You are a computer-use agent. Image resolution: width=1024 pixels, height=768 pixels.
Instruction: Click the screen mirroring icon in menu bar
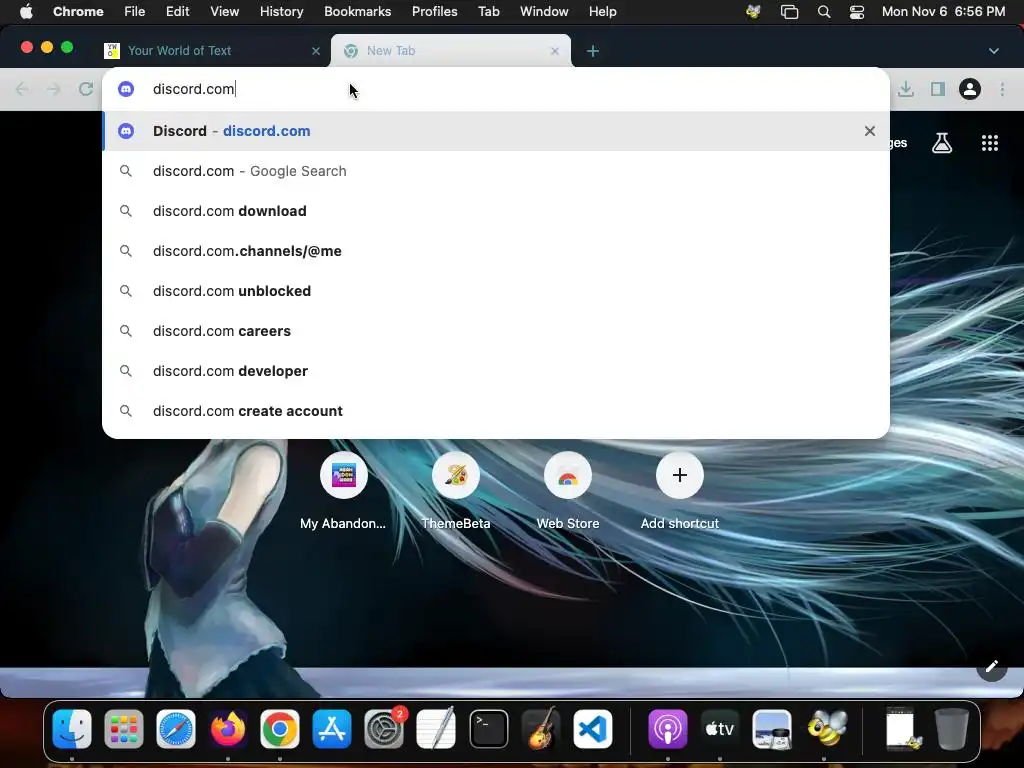click(790, 12)
